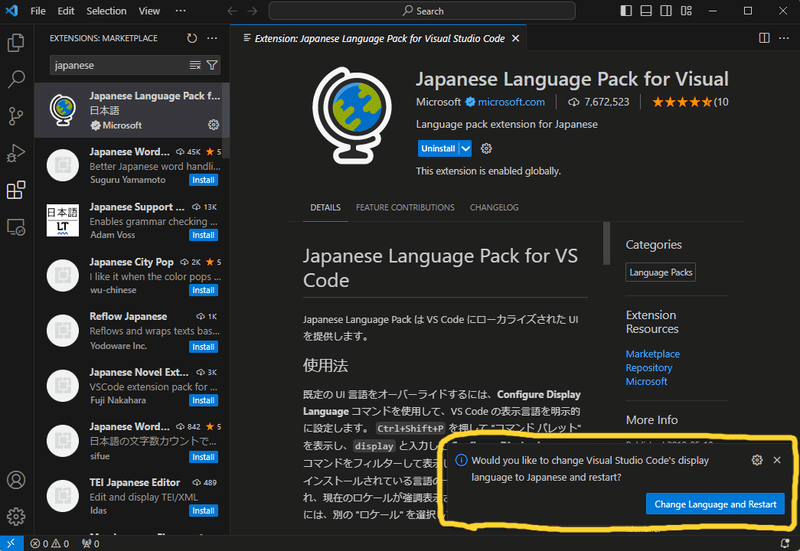Viewport: 800px width, 551px height.
Task: Open the microsoft.com publisher link
Action: point(511,102)
